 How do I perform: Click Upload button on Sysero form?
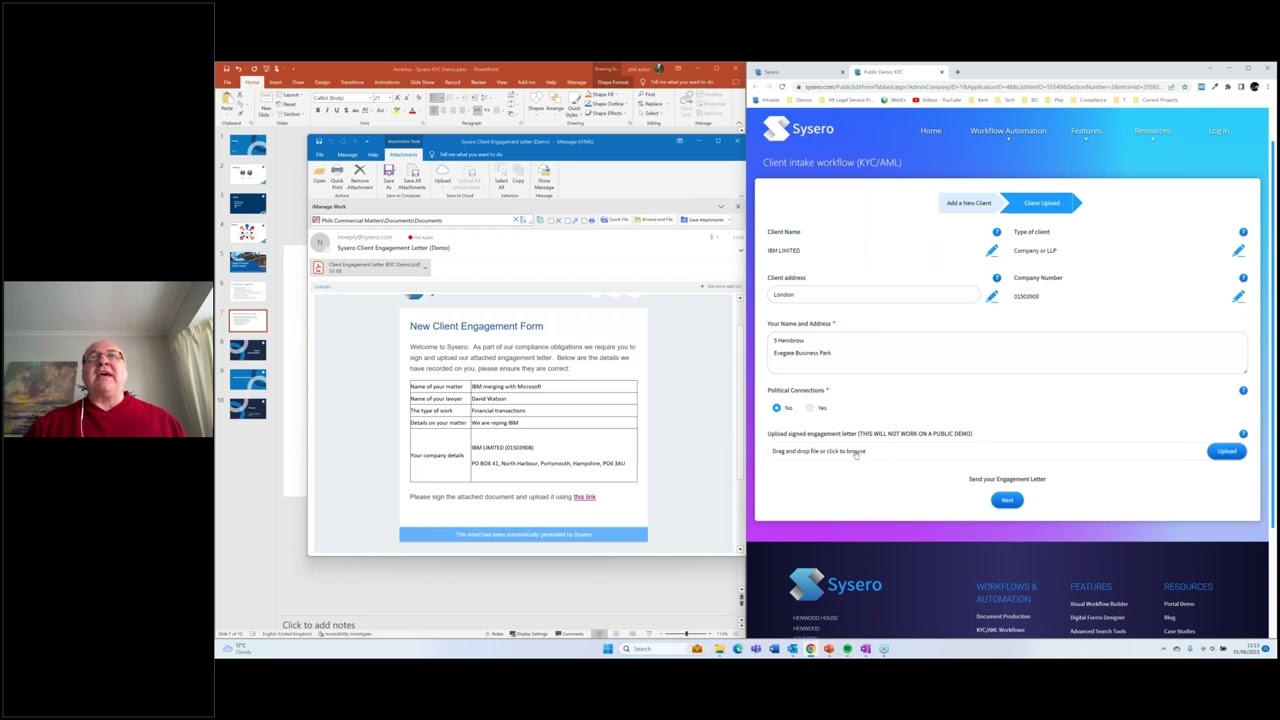click(1226, 451)
